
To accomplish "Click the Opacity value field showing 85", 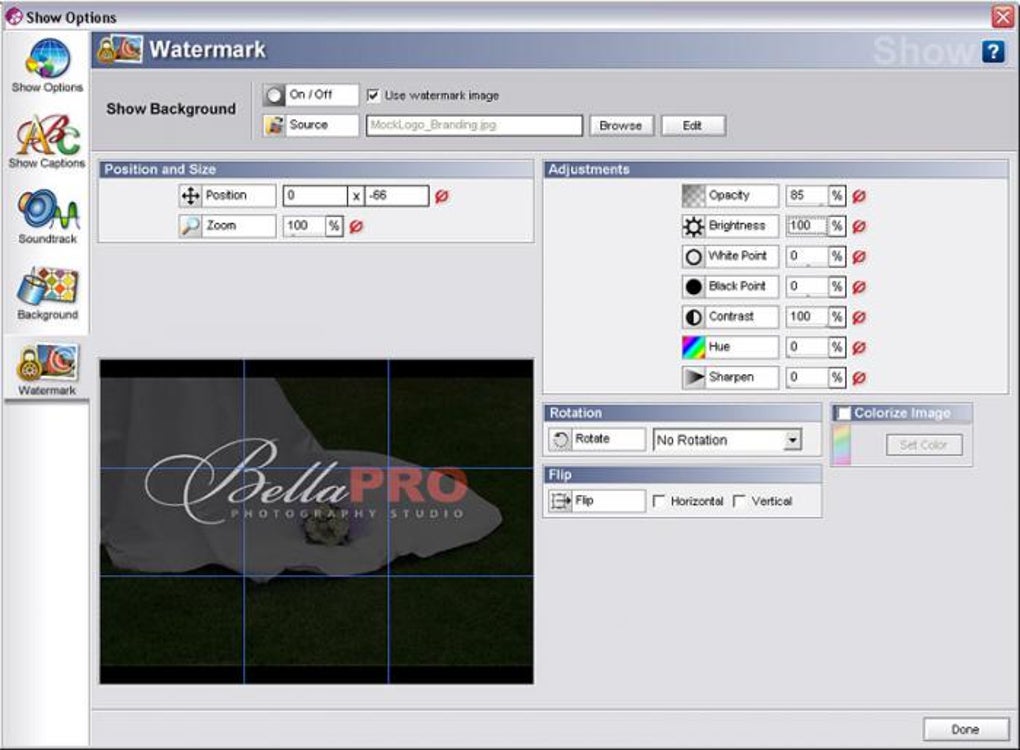I will tap(807, 195).
